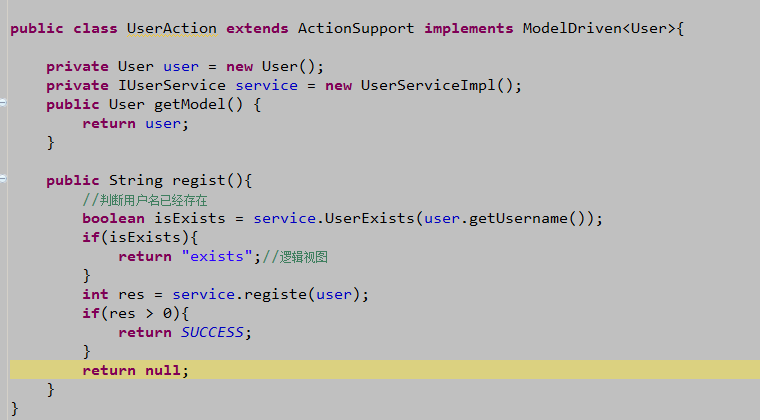The height and width of the screenshot is (420, 760).
Task: Click the "IUserService" type name
Action: 172,86
